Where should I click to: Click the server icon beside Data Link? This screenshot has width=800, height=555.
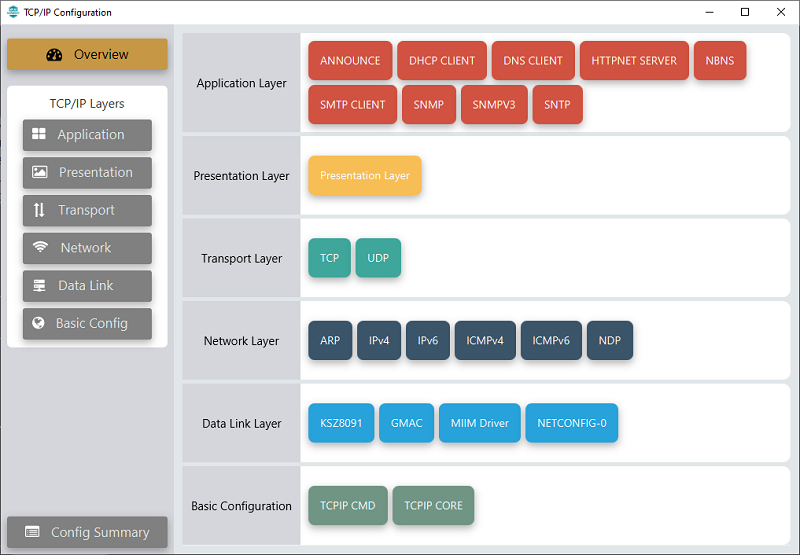coord(40,286)
